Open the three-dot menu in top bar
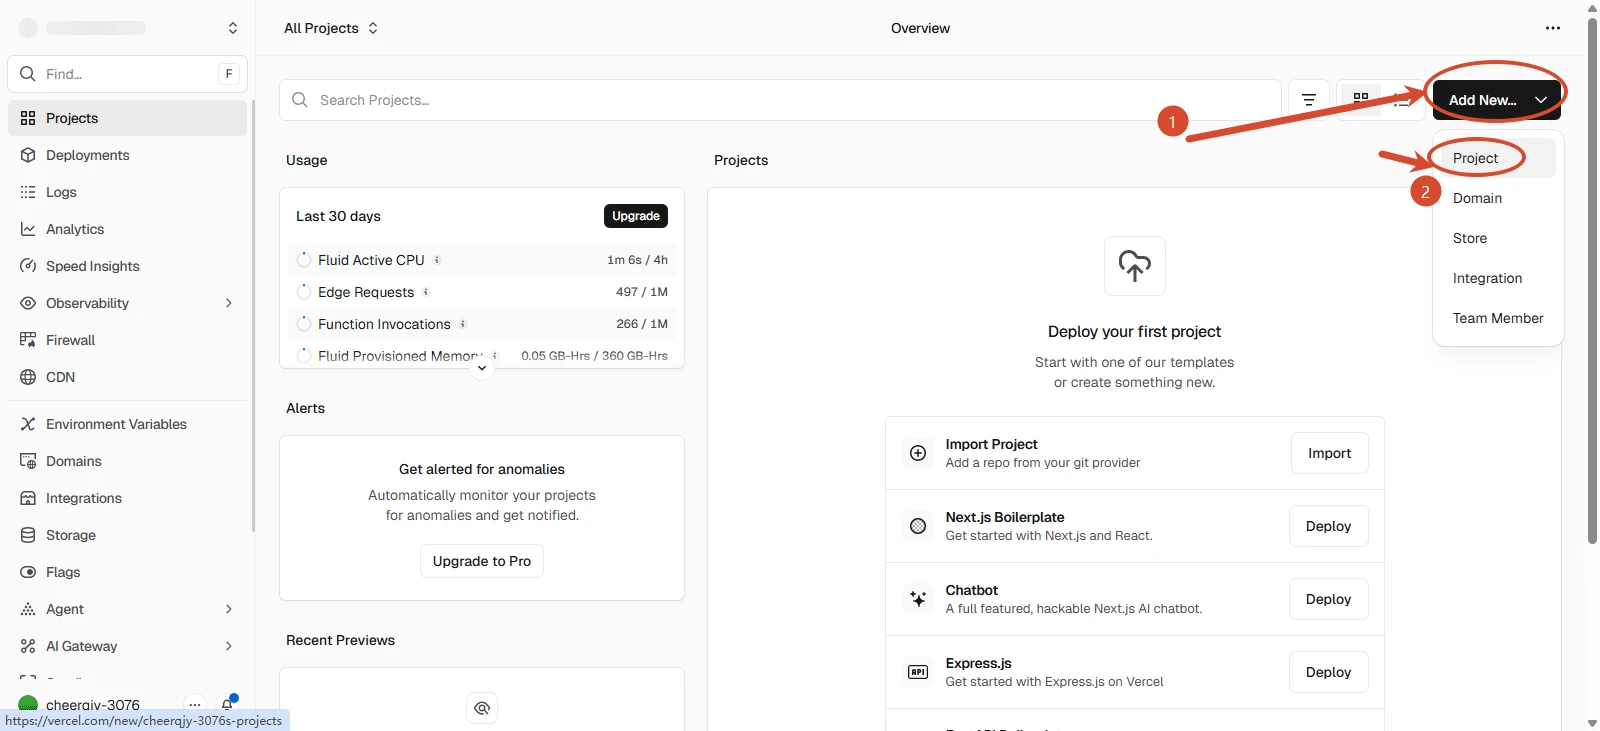Viewport: 1600px width, 731px height. (1553, 28)
